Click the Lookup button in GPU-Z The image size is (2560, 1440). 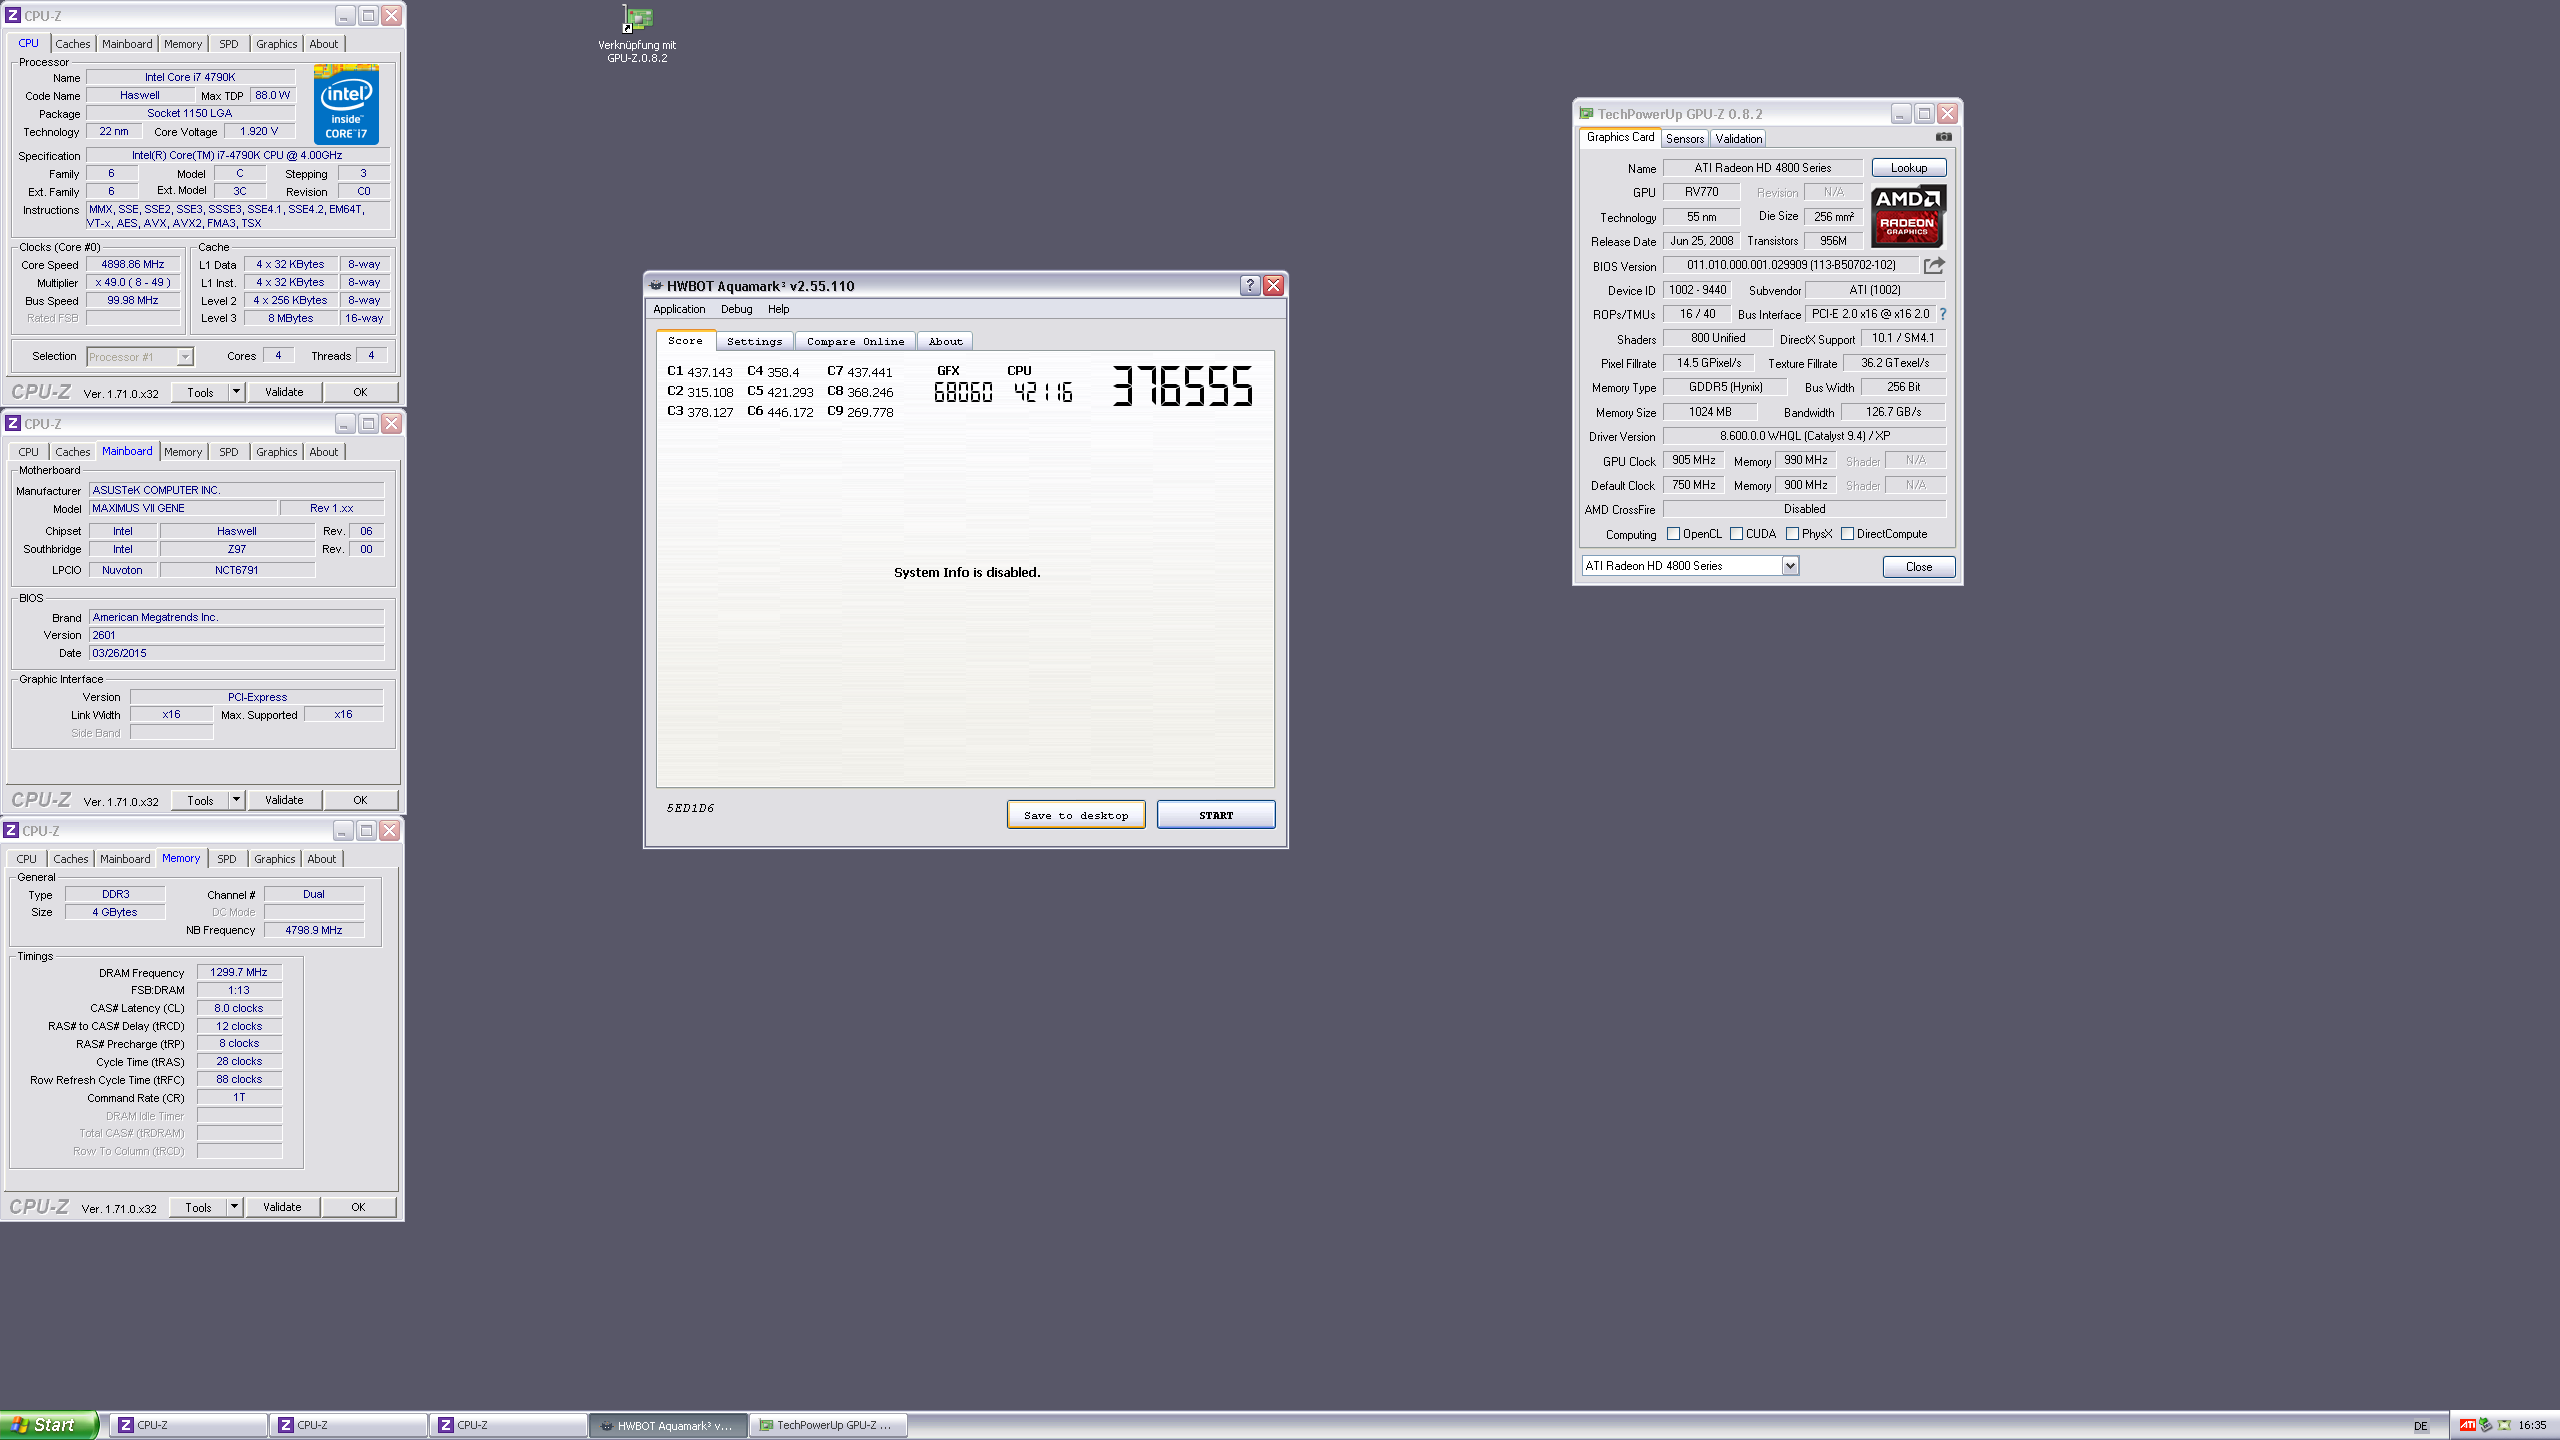point(1909,168)
